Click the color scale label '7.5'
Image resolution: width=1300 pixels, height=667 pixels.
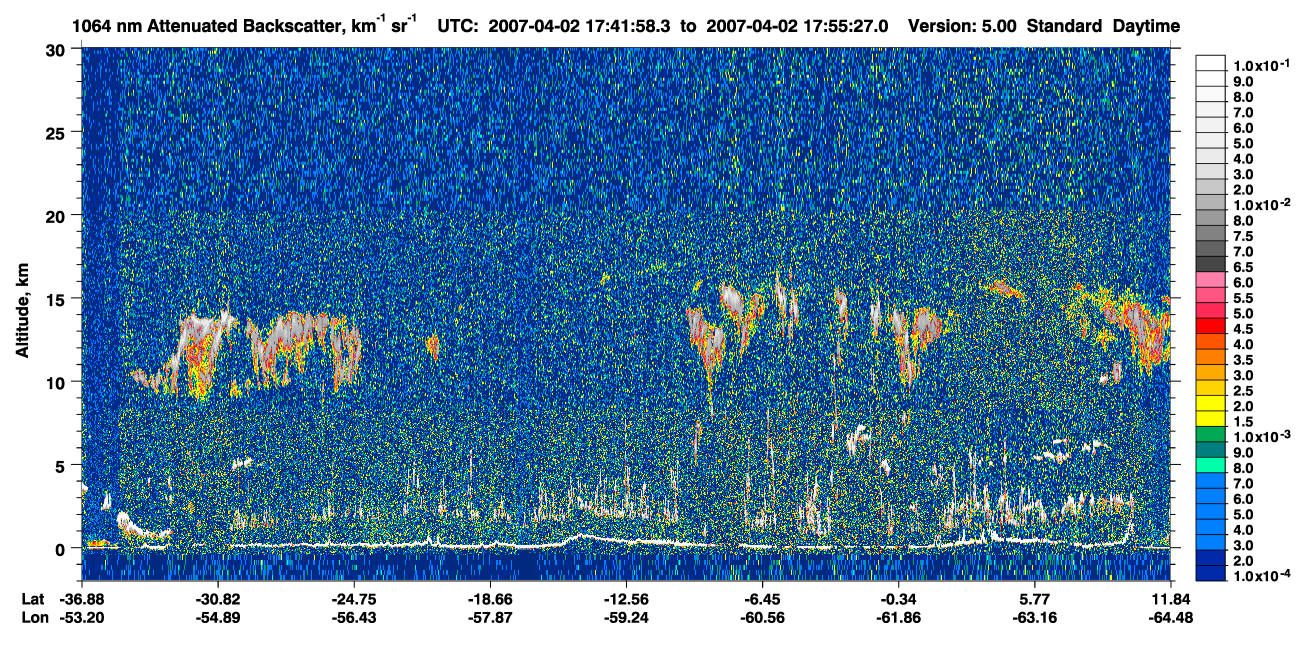pos(1243,236)
